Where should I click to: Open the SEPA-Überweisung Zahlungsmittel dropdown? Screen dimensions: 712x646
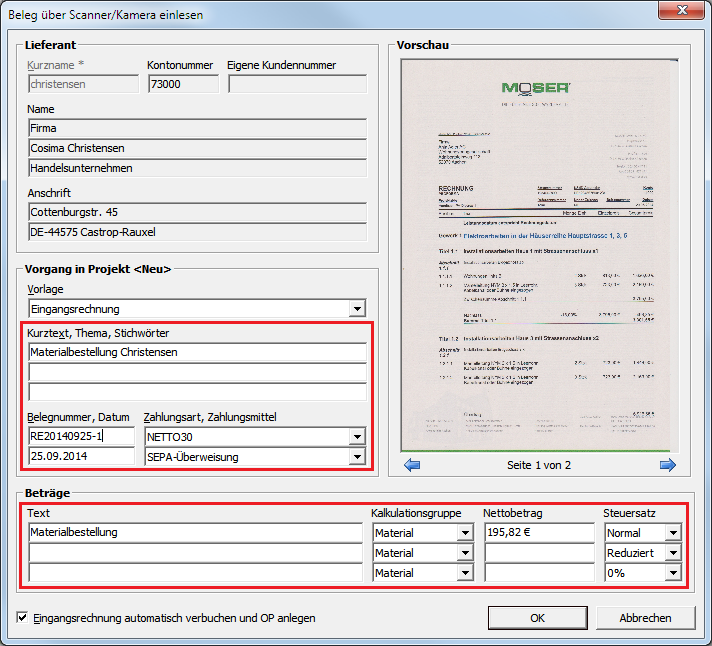[357, 456]
